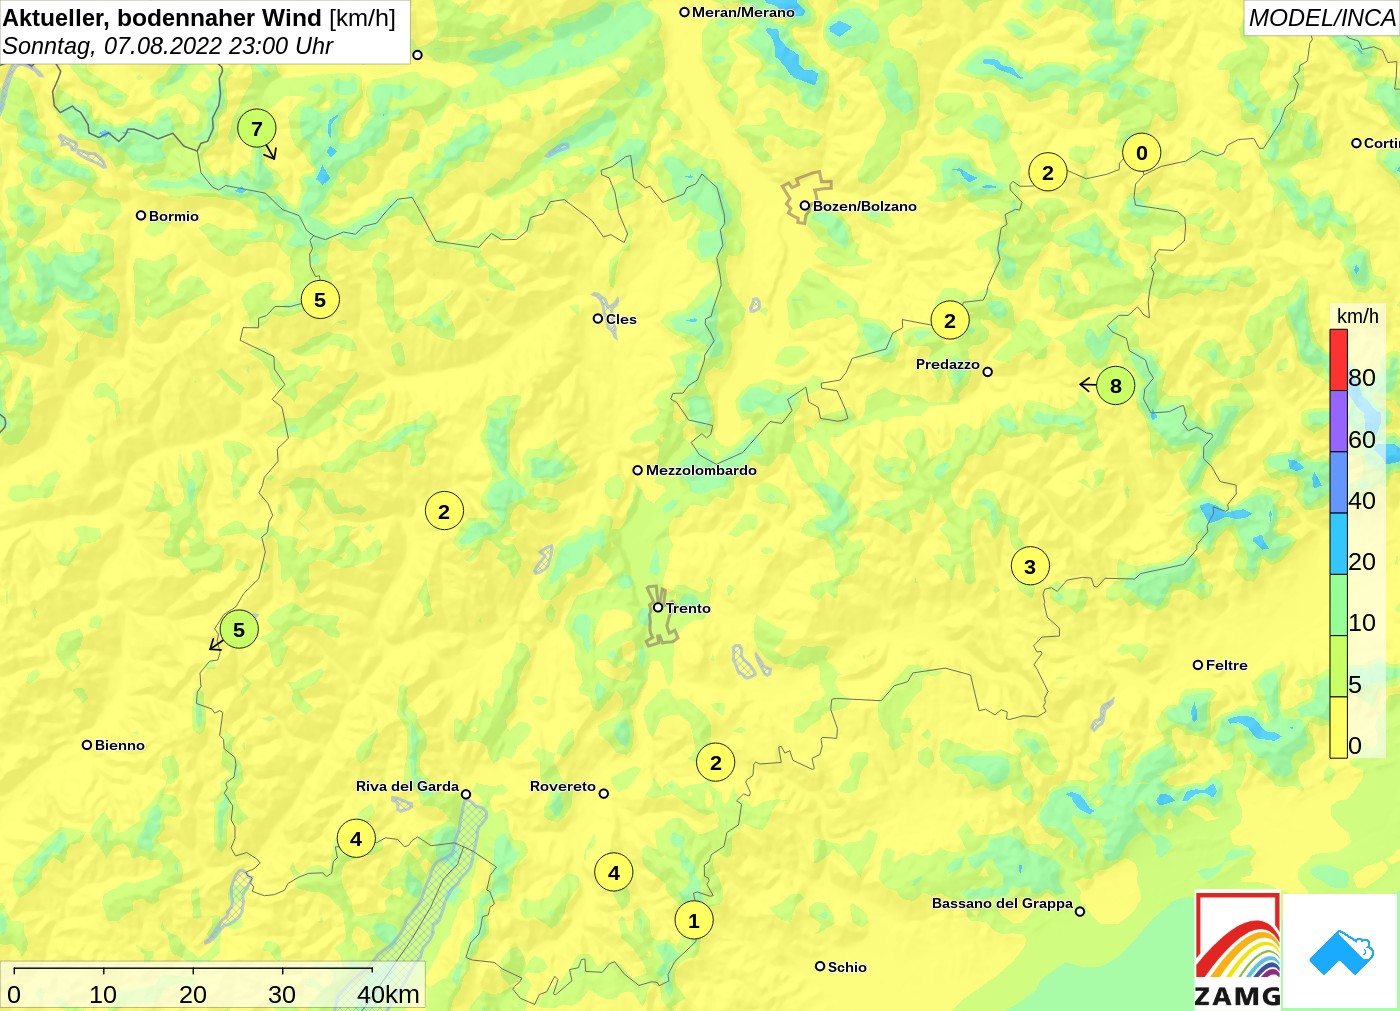Click station marker 2 beside the 0 marker

click(x=1048, y=172)
